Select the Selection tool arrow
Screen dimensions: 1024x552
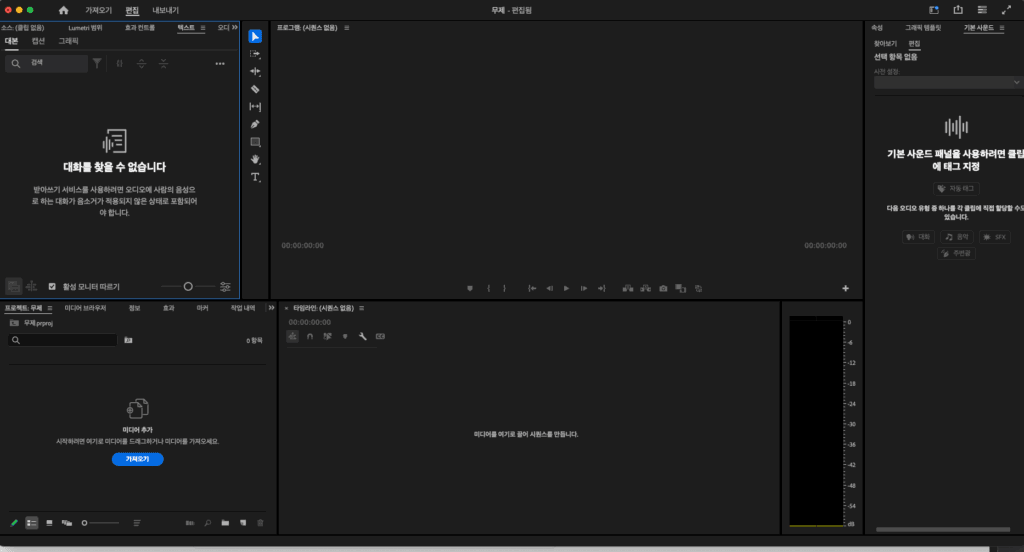pos(255,37)
